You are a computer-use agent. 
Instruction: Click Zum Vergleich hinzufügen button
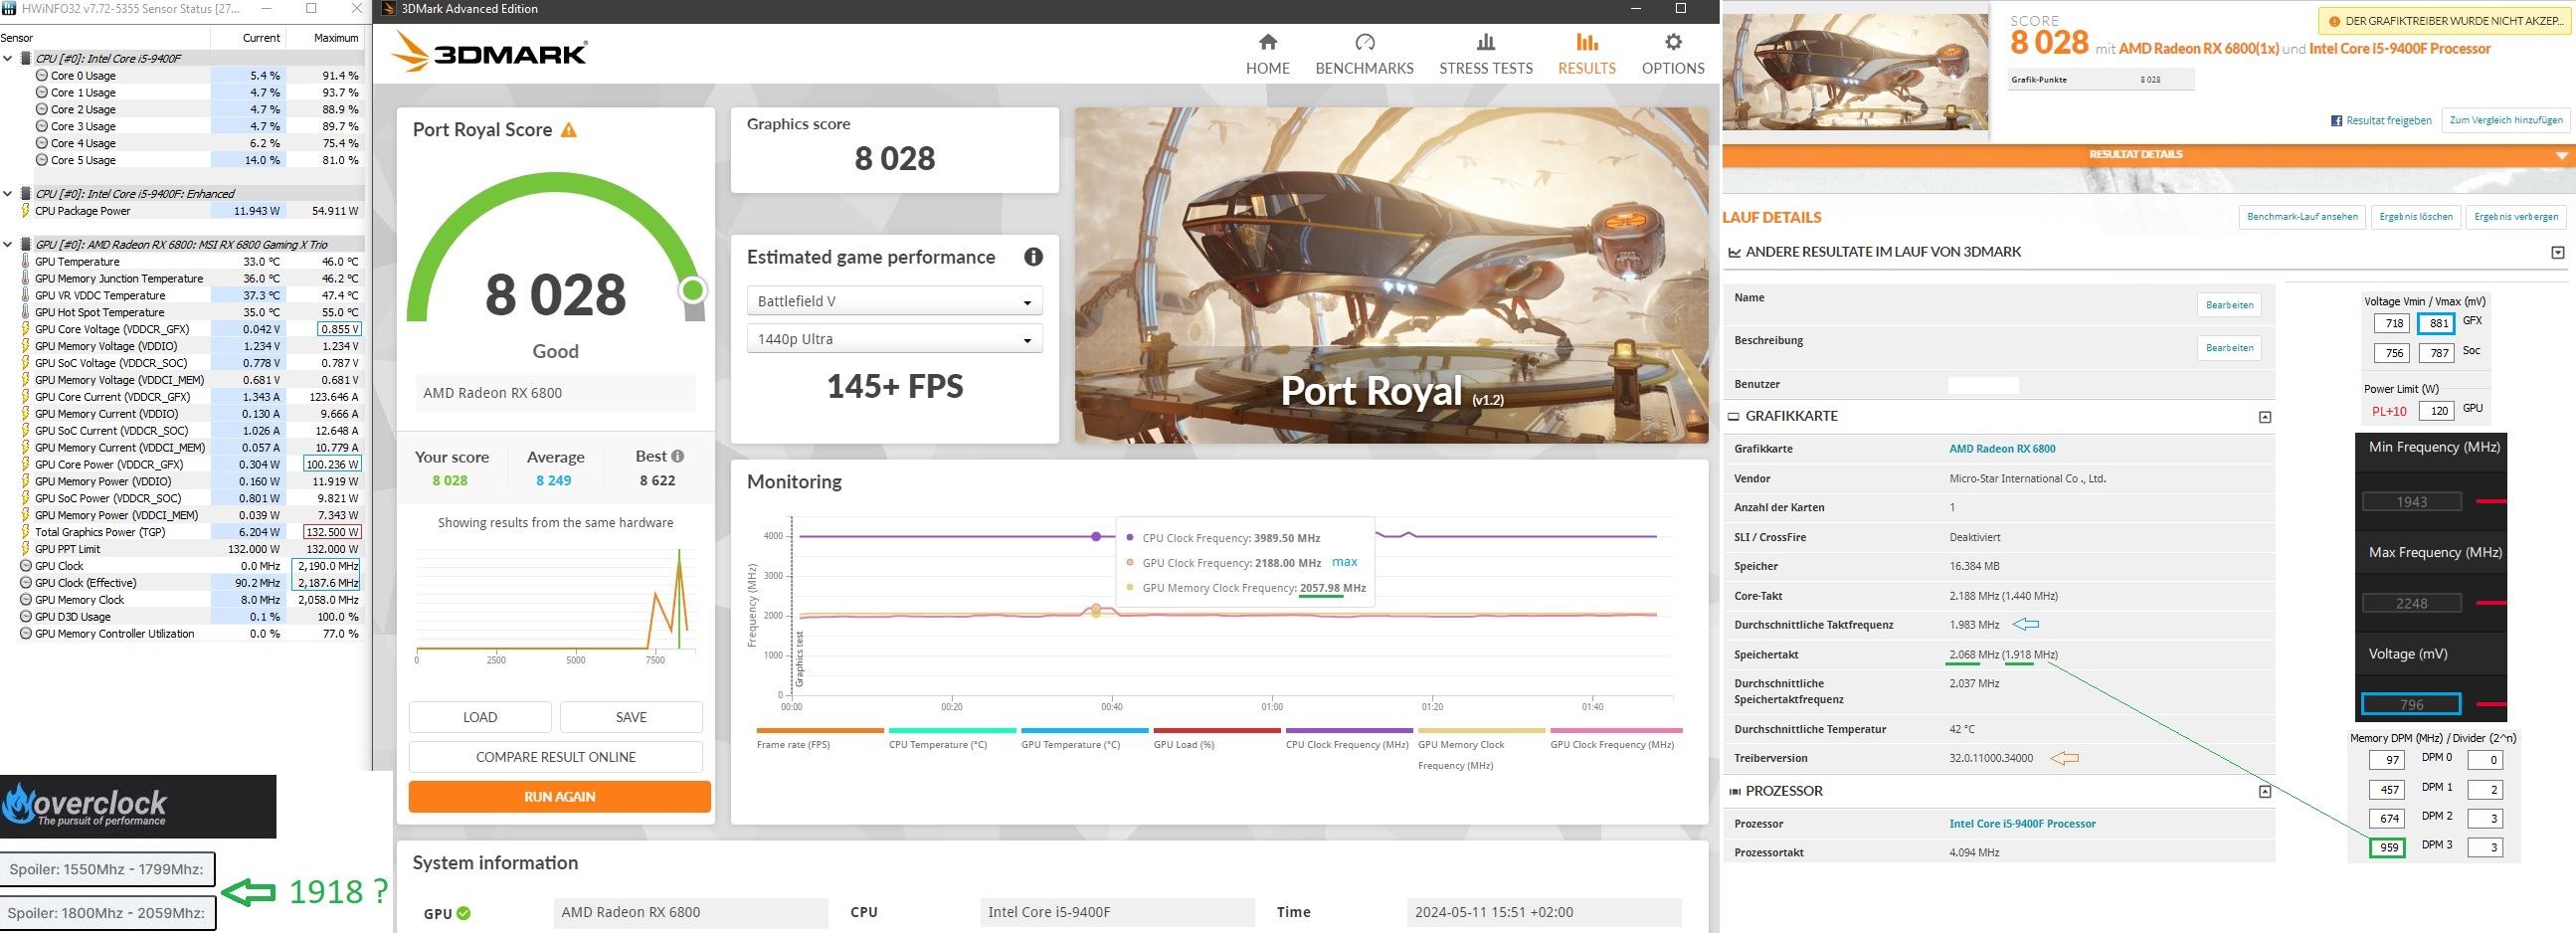[2506, 120]
